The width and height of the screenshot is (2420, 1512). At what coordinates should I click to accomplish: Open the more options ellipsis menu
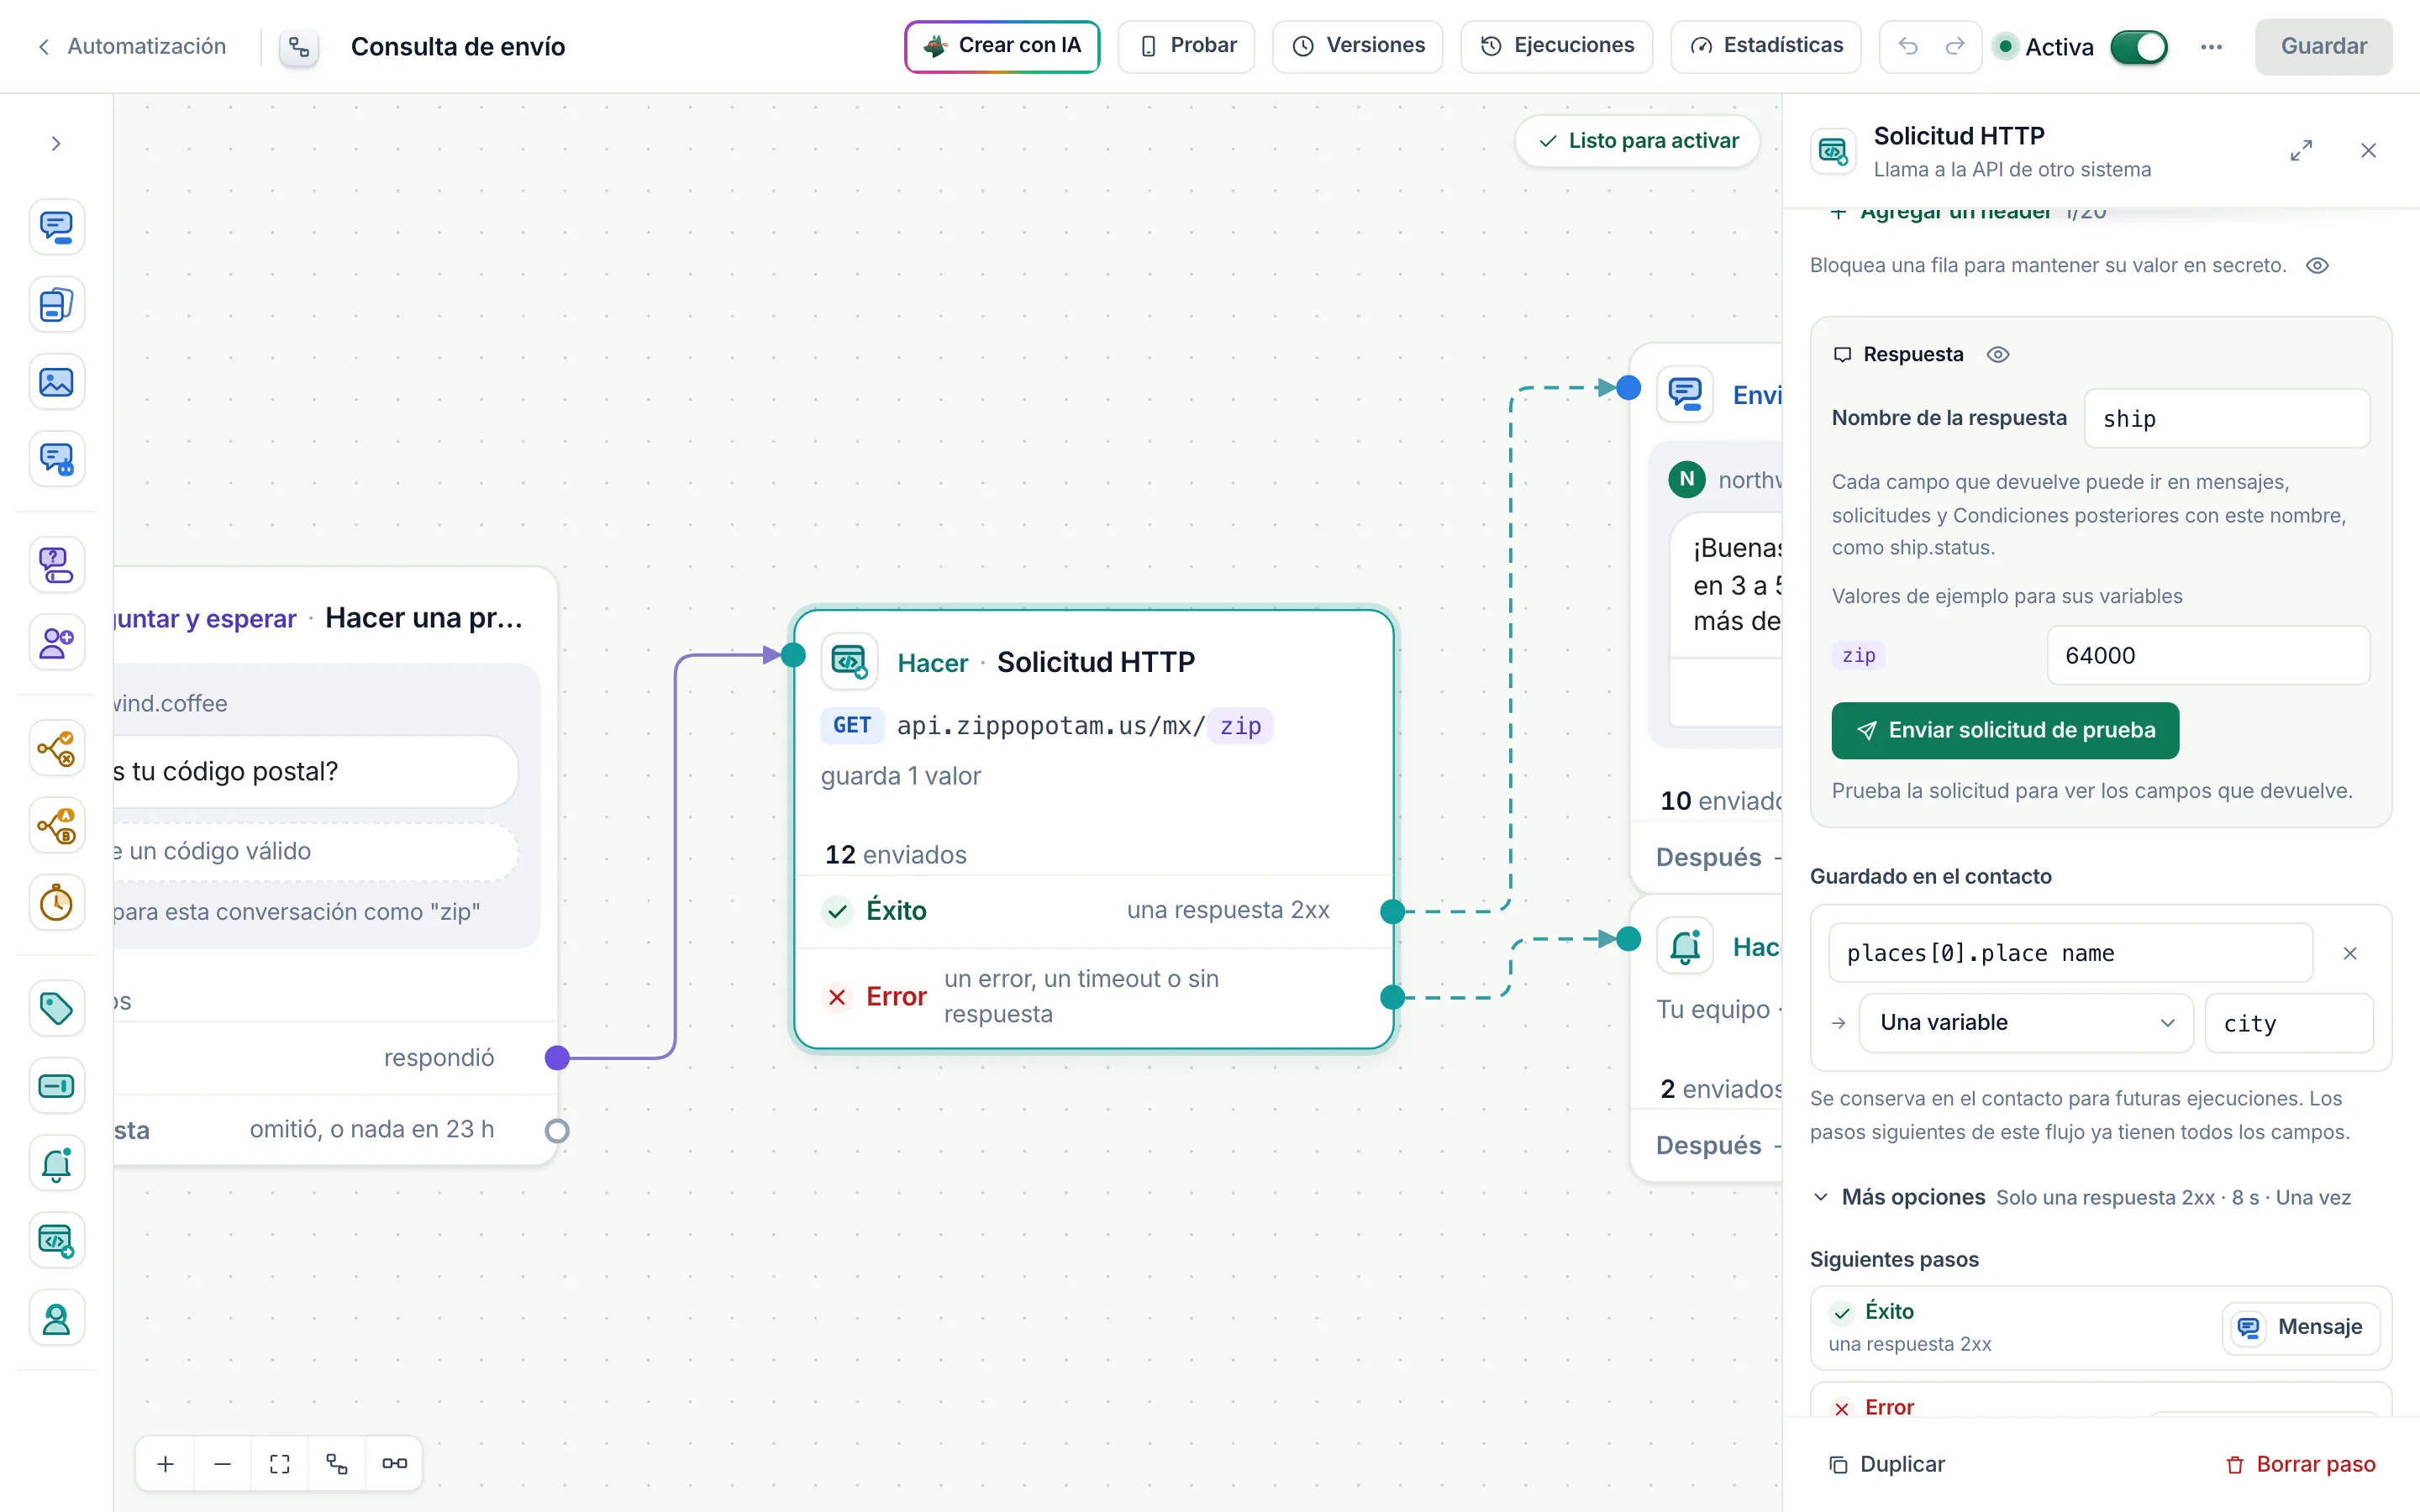[2211, 47]
